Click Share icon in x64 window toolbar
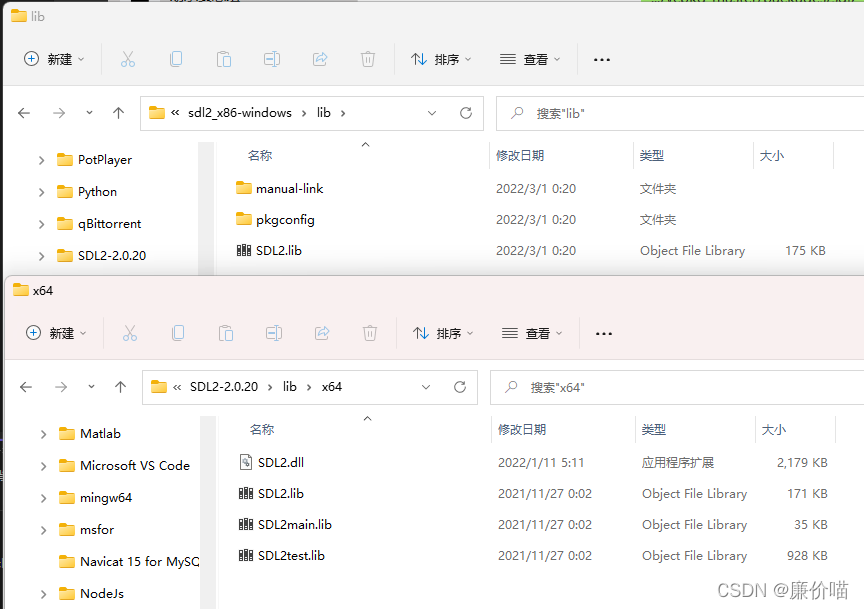 click(322, 333)
